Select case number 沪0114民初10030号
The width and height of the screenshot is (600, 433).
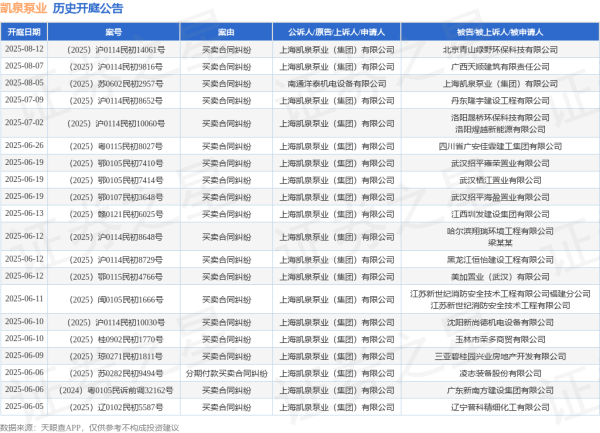130,322
